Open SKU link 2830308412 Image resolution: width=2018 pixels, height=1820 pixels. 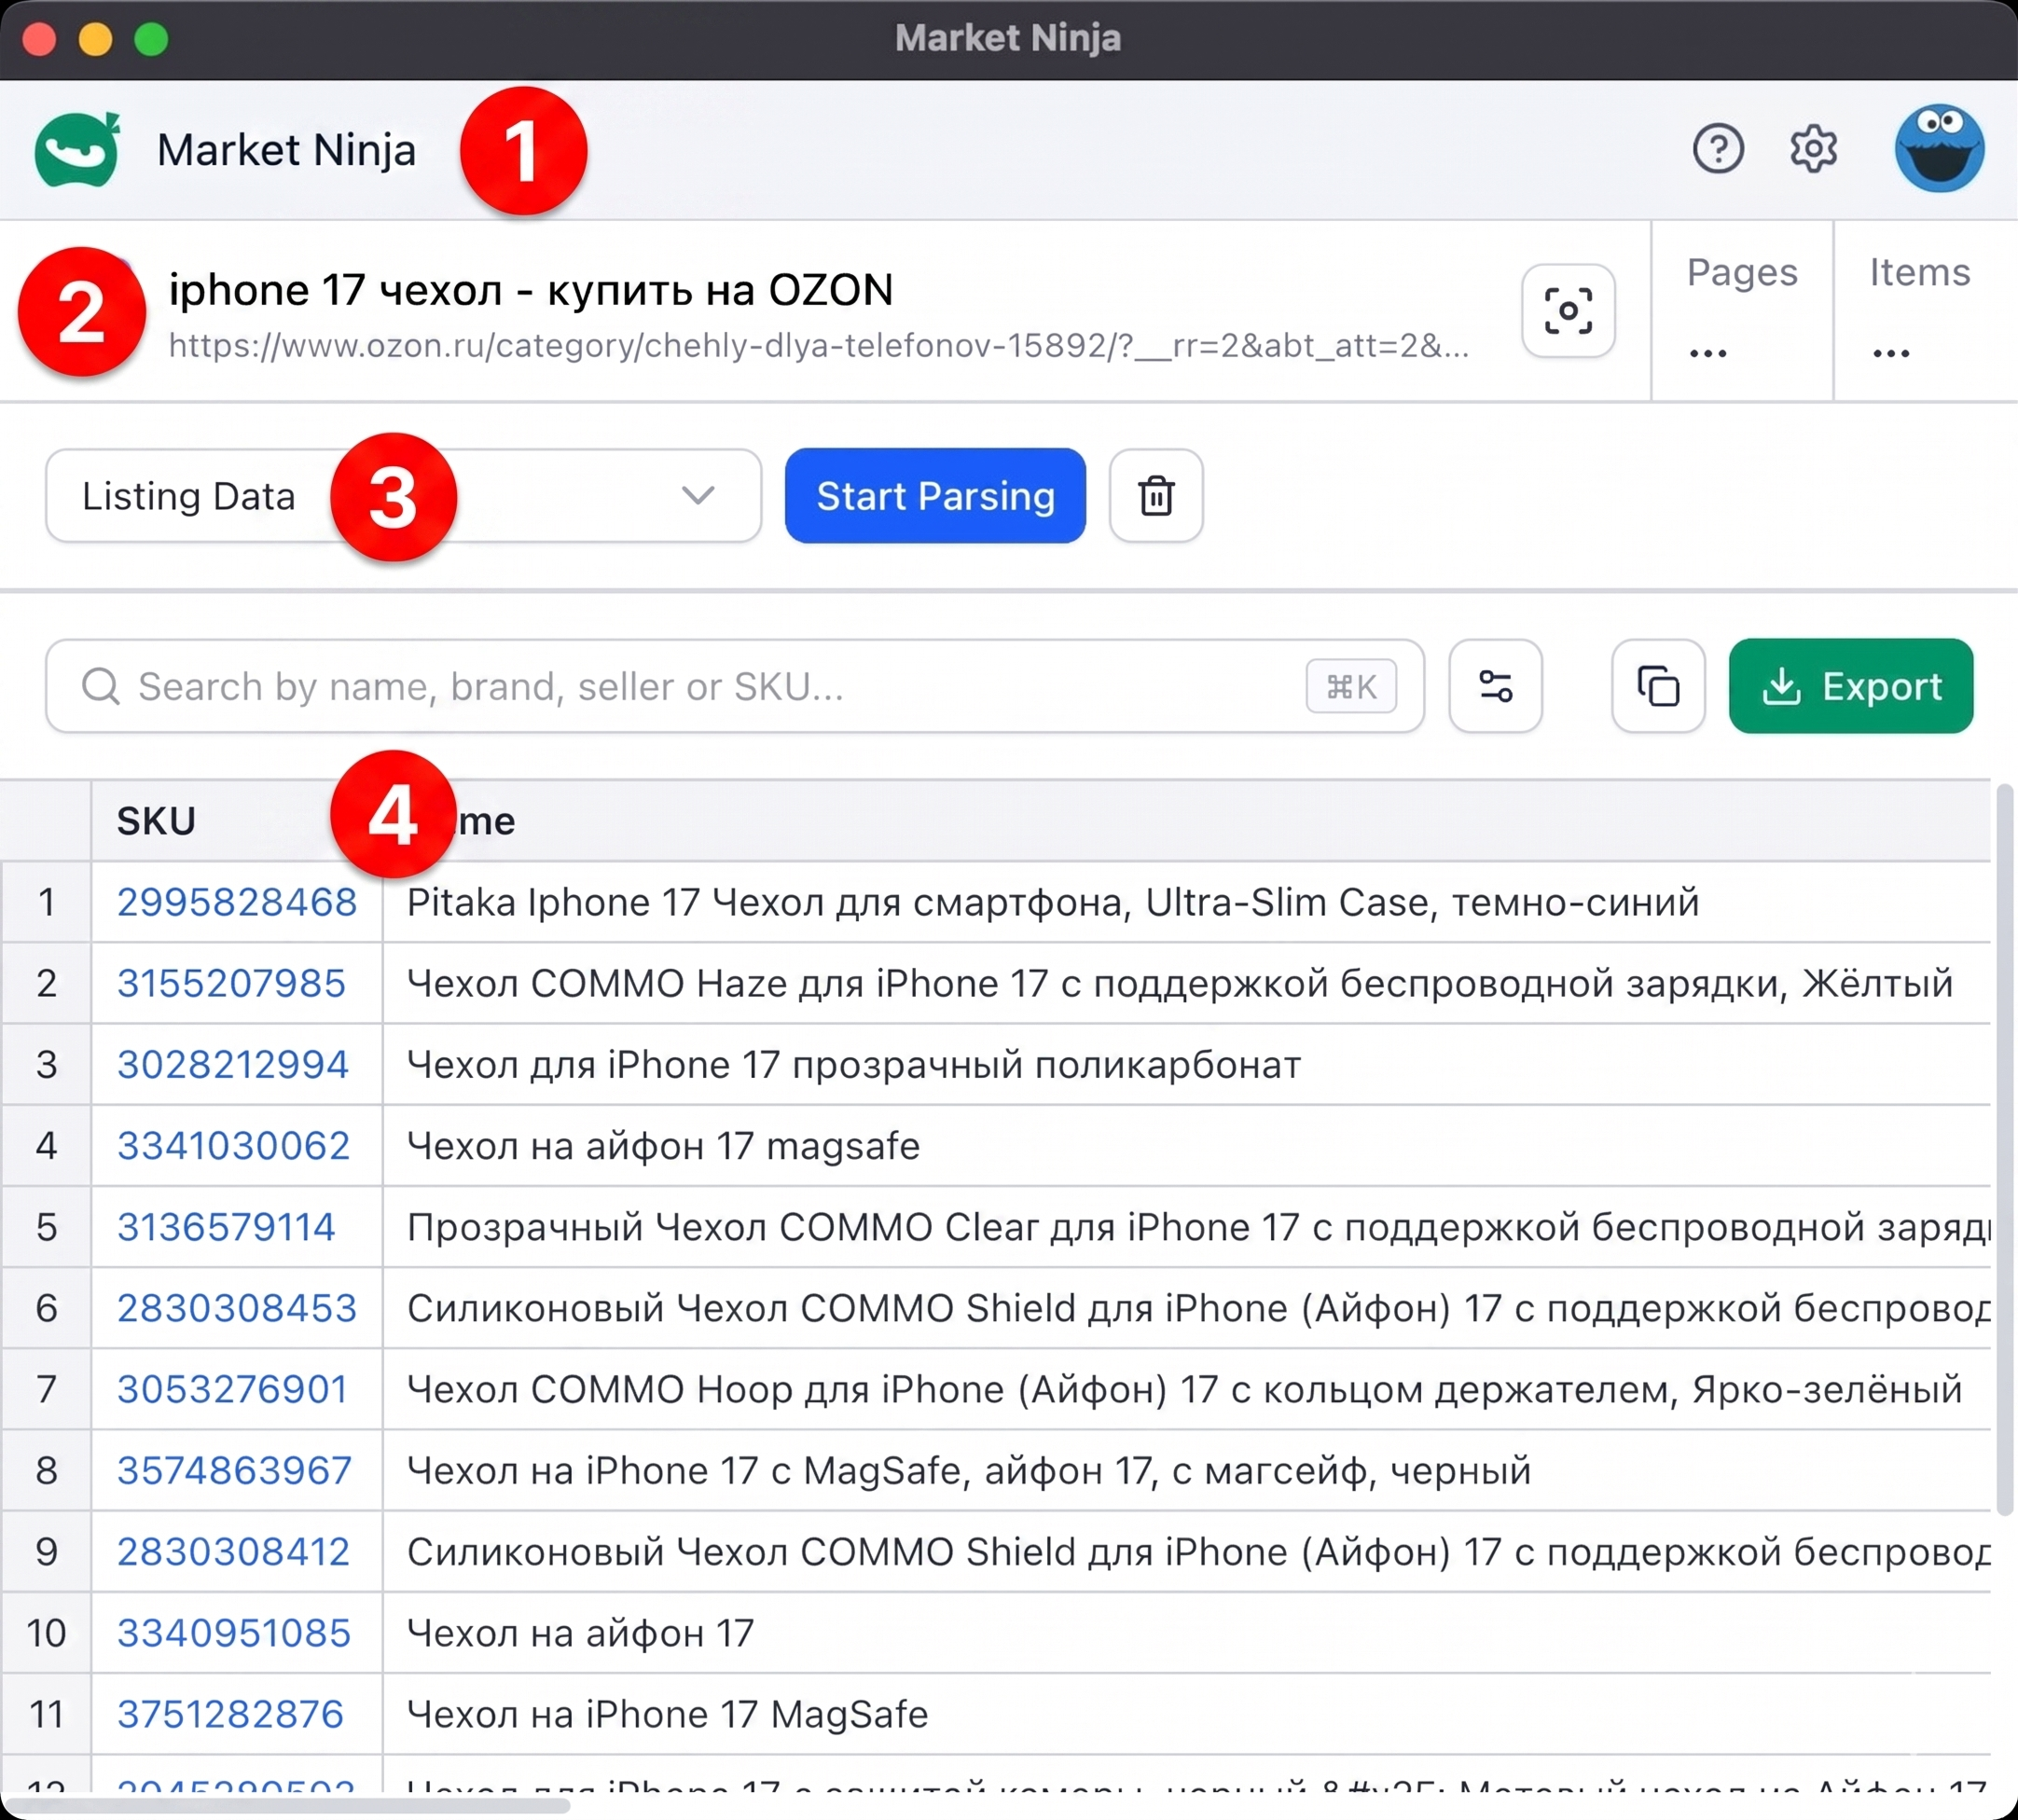point(233,1552)
